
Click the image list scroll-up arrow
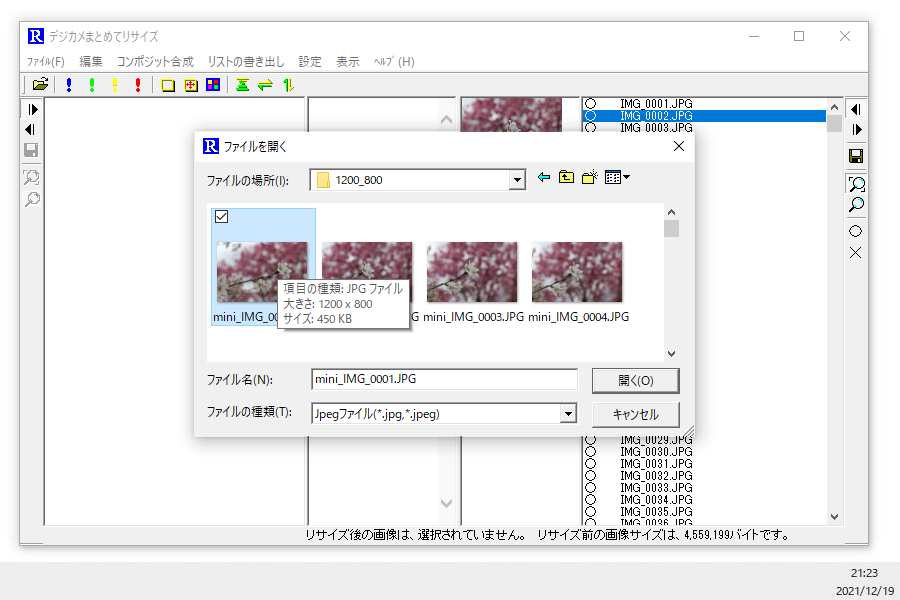[835, 107]
